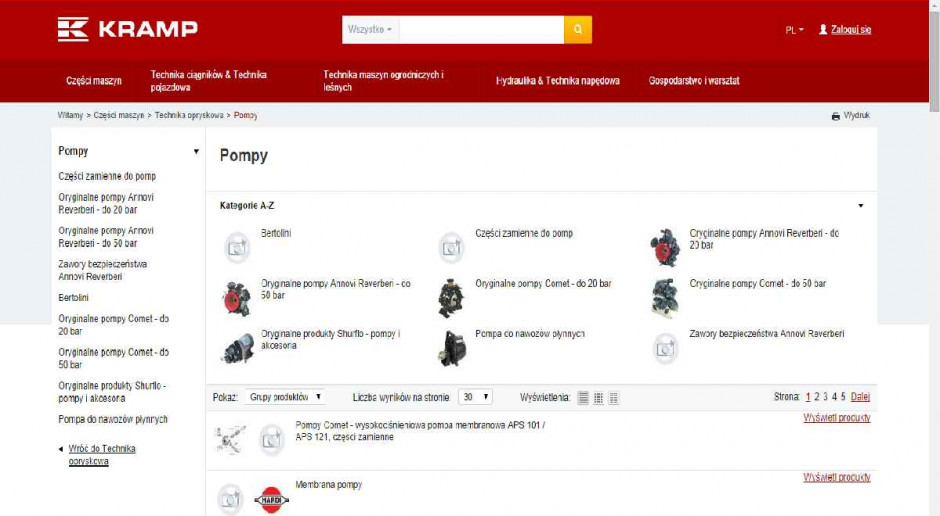Image resolution: width=940 pixels, height=516 pixels.
Task: Click placeholder camera image in Membrana pompy row
Action: [x=230, y=499]
